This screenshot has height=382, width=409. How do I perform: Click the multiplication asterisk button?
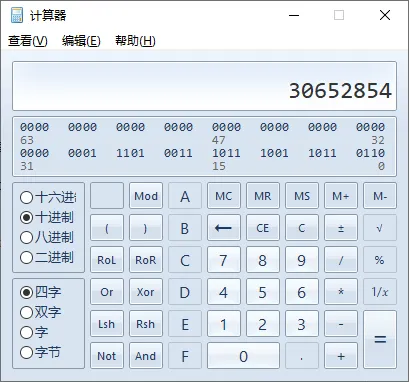341,292
